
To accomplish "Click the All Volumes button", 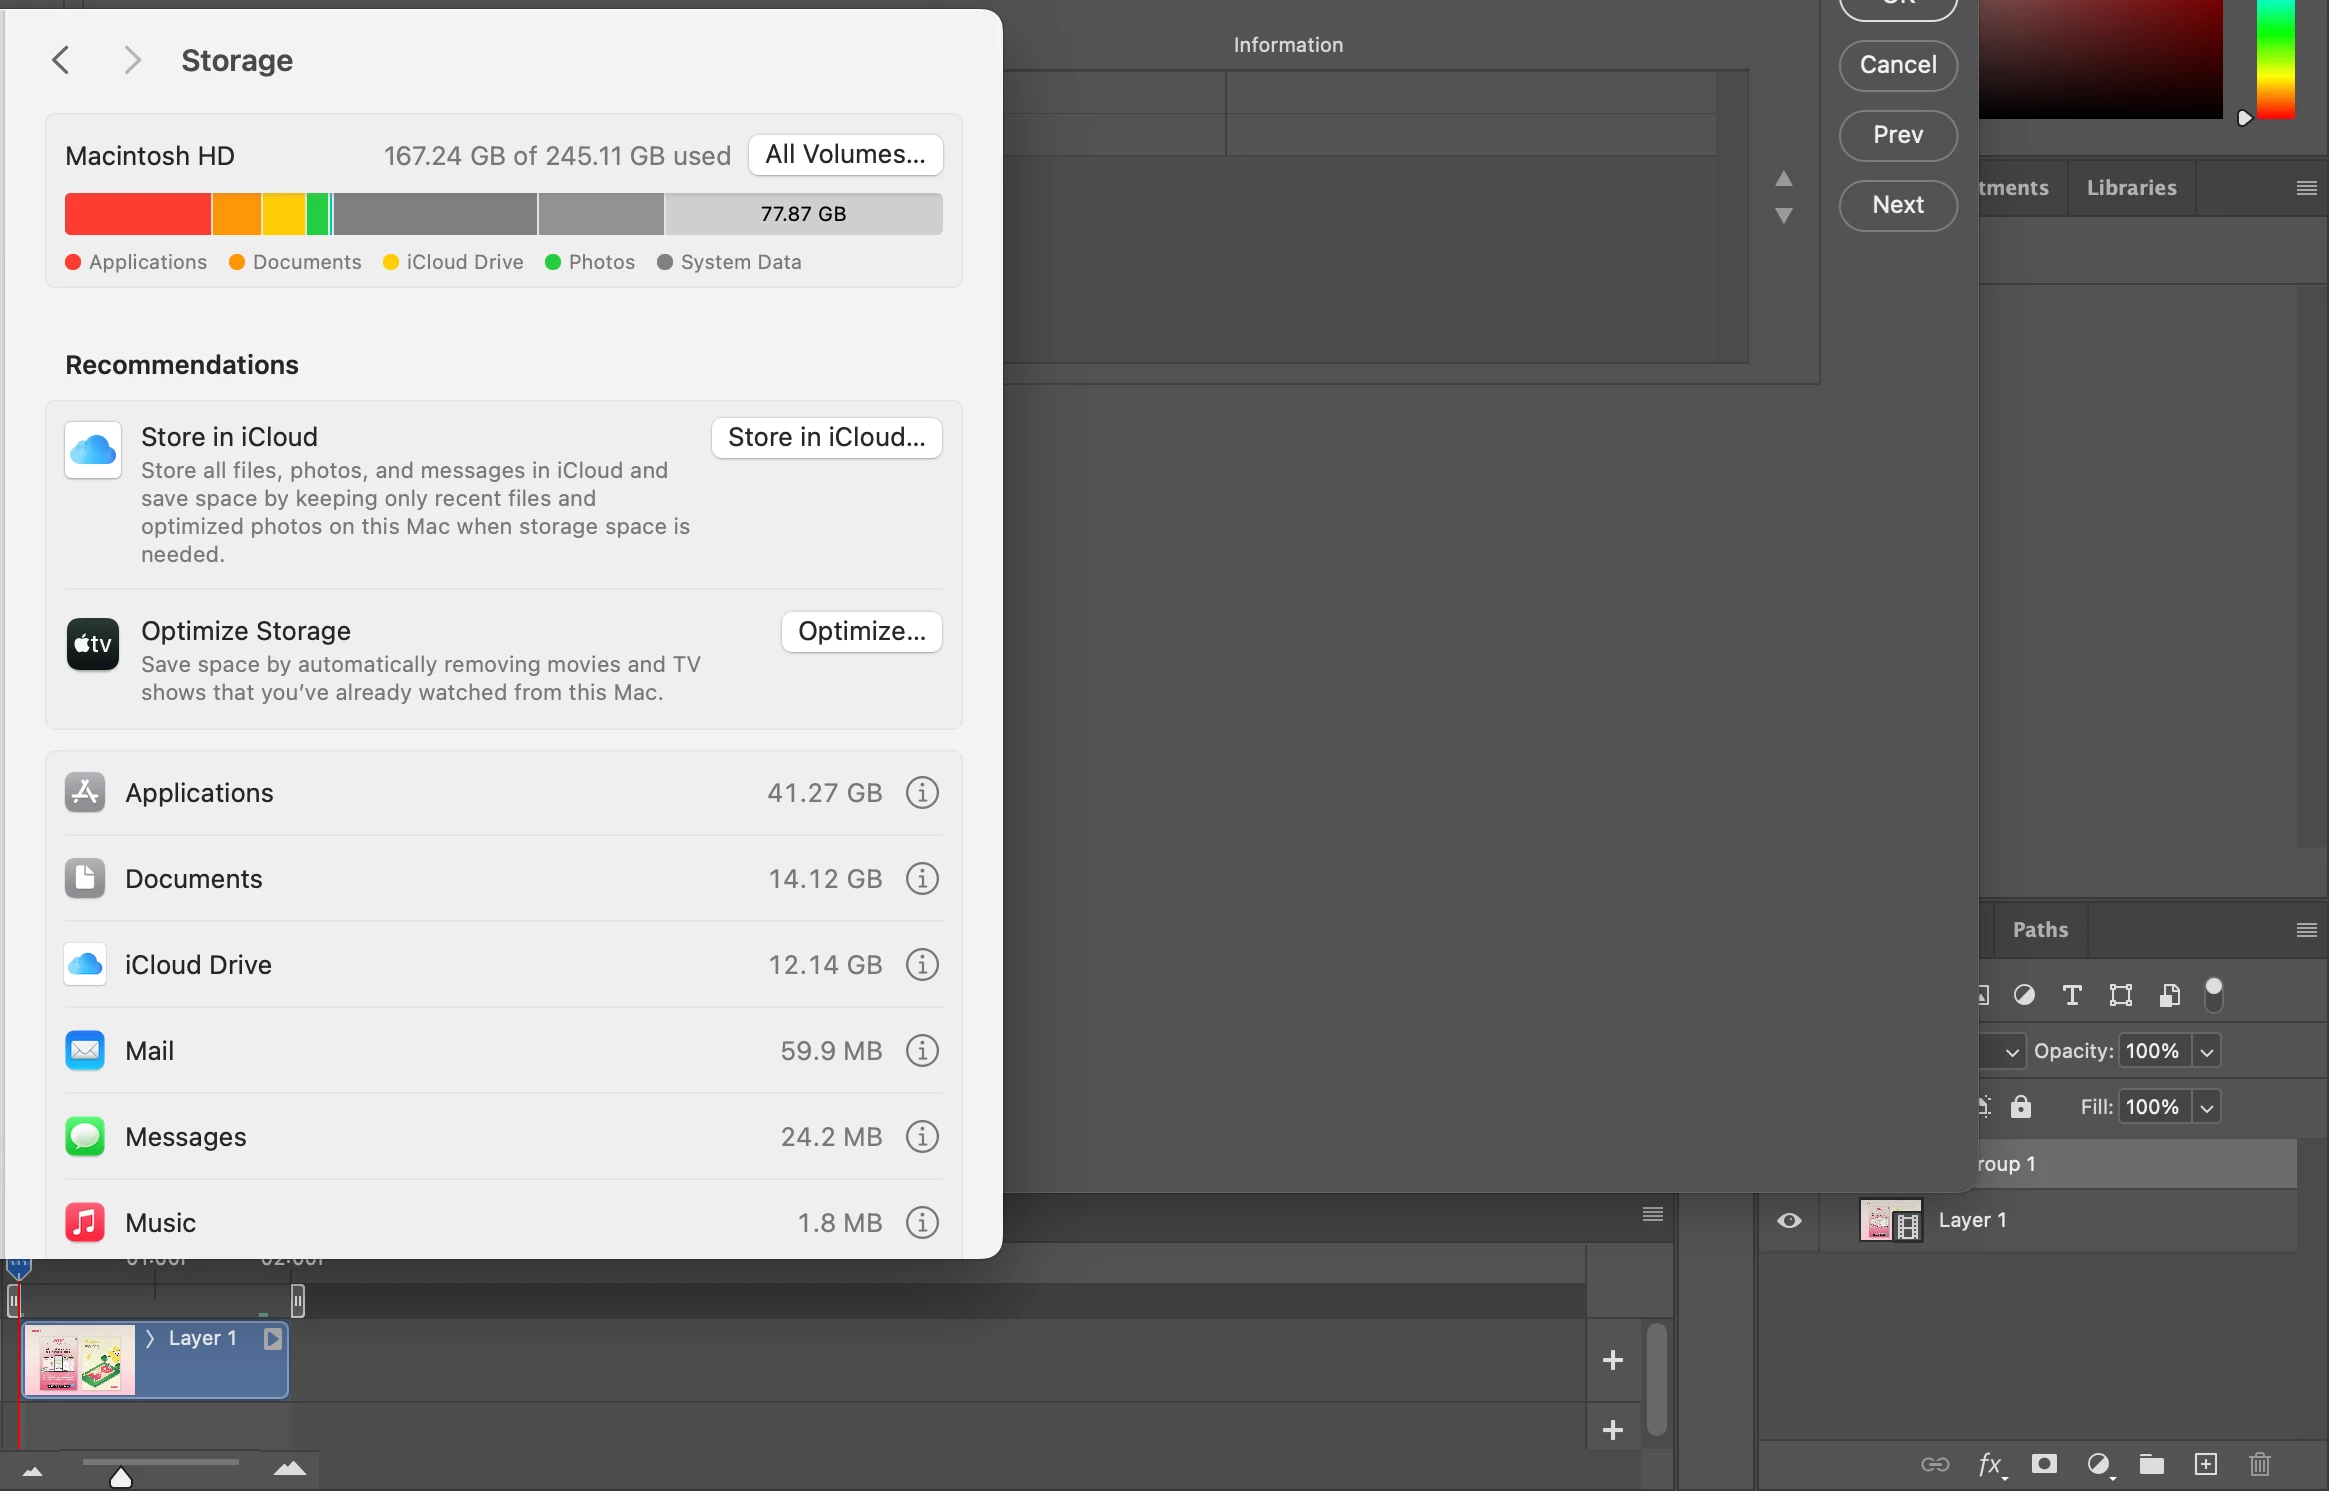I will point(845,154).
